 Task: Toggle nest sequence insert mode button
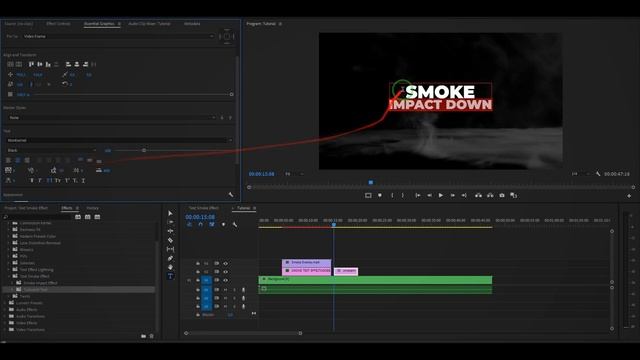[189, 224]
